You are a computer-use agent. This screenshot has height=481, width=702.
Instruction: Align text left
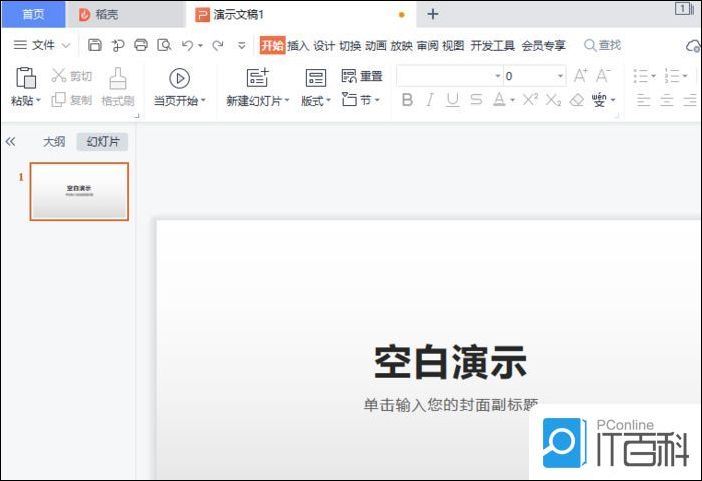click(643, 100)
